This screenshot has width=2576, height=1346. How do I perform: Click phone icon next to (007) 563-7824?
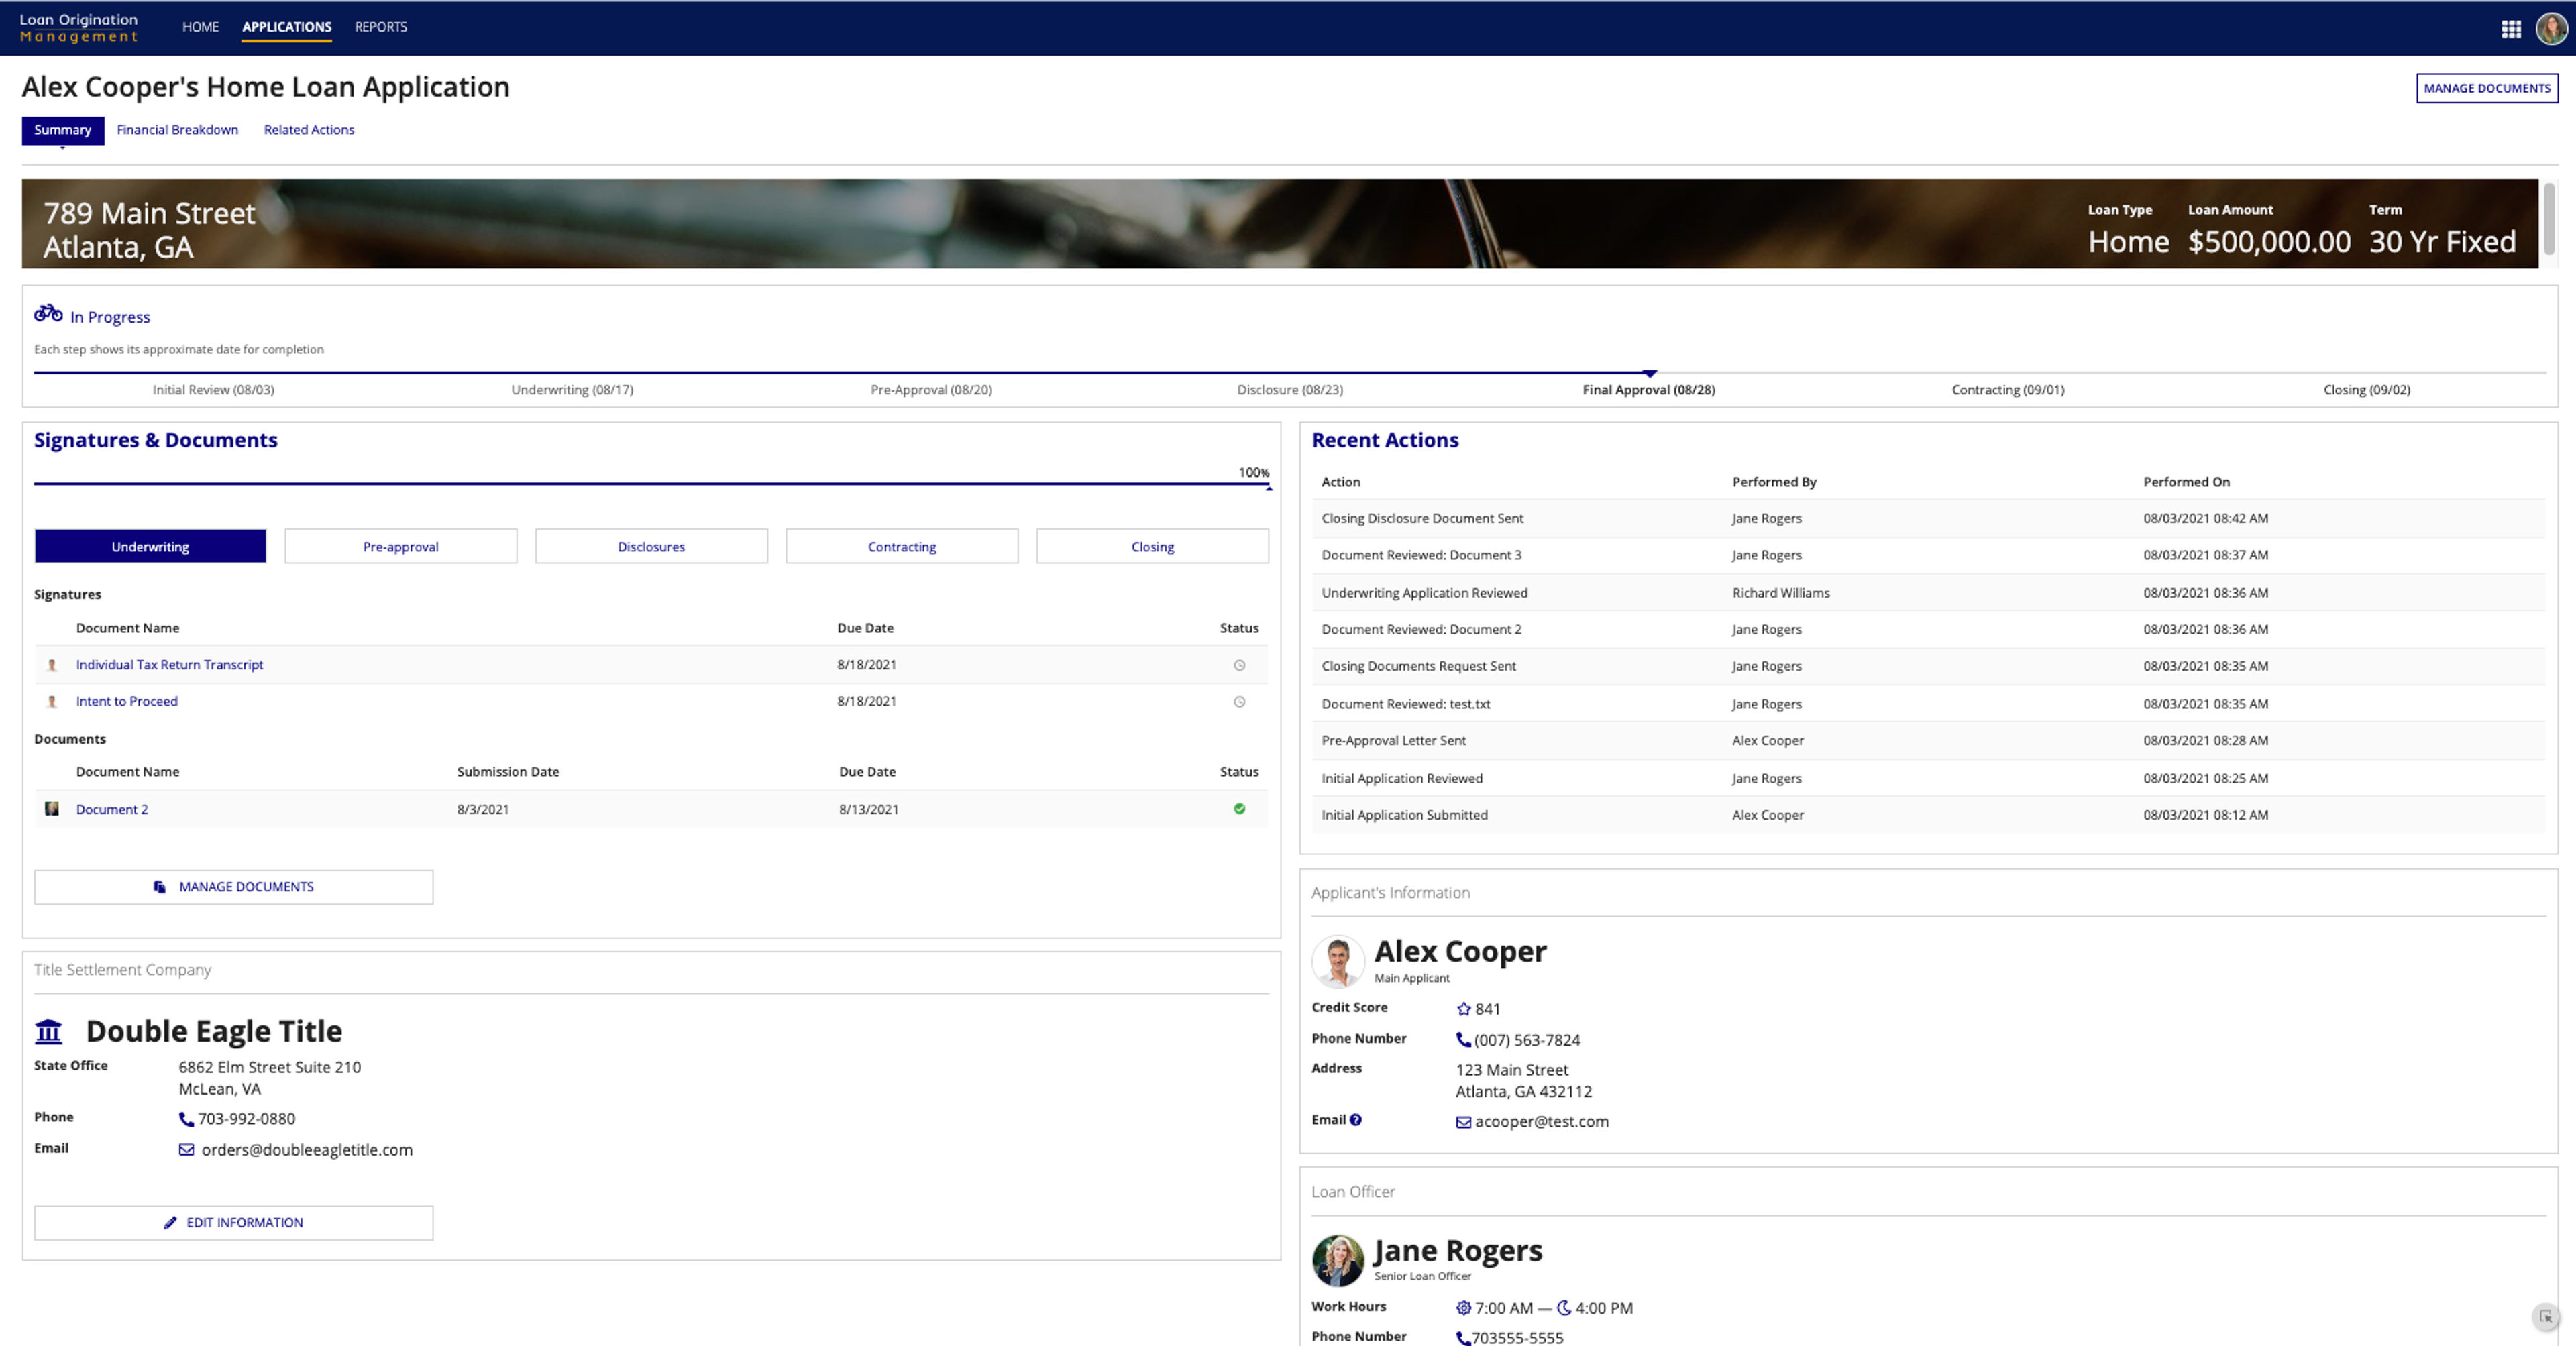pos(1463,1040)
